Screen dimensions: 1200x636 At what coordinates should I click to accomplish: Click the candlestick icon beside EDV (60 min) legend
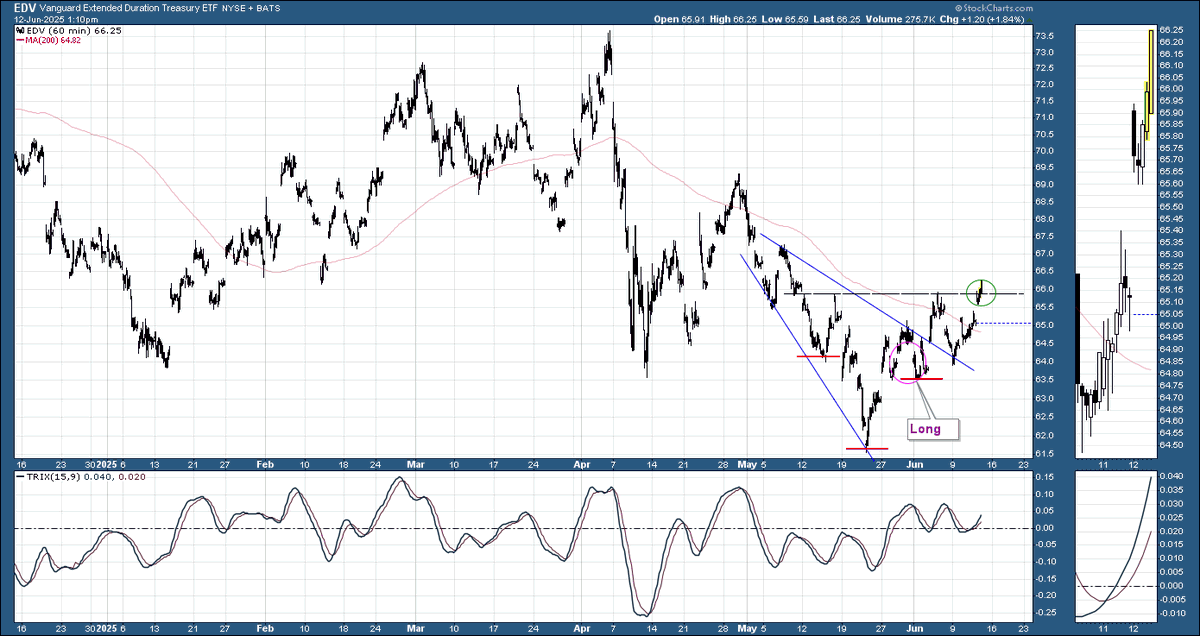click(x=19, y=31)
